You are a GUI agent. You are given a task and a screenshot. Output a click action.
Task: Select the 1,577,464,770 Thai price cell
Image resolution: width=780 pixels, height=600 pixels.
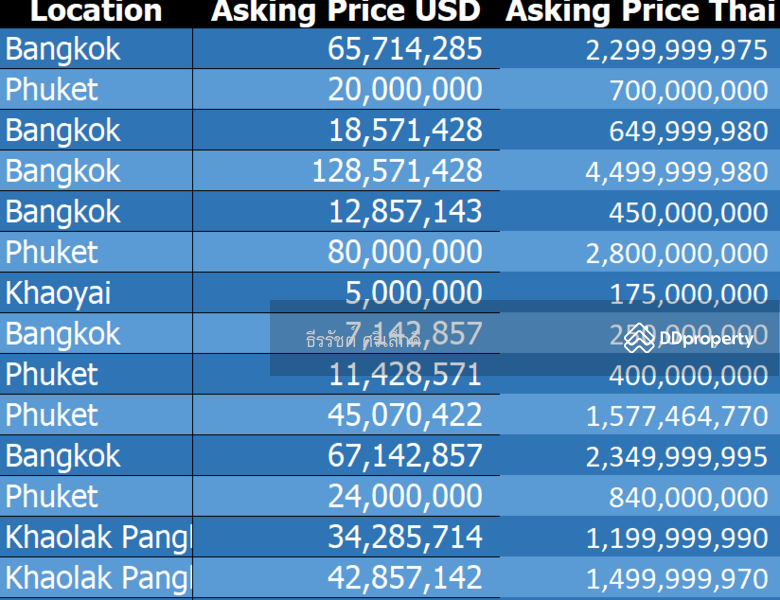(x=640, y=414)
